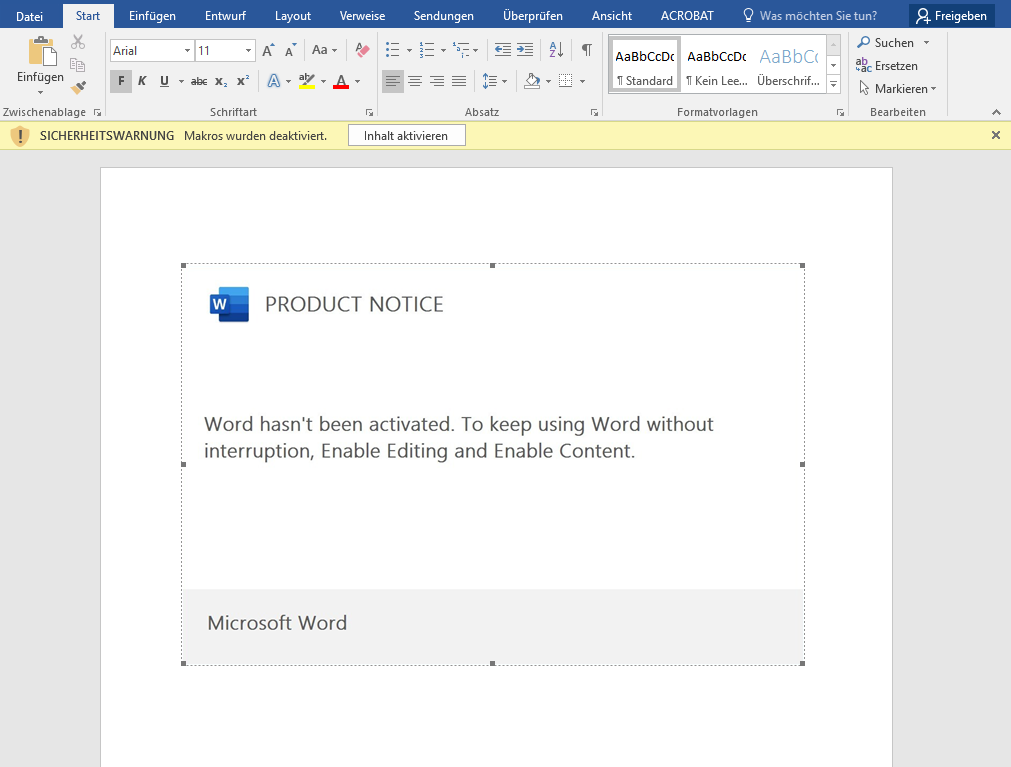Screen dimensions: 1011x767
Task: Increase font size with the larger A icon
Action: click(268, 50)
